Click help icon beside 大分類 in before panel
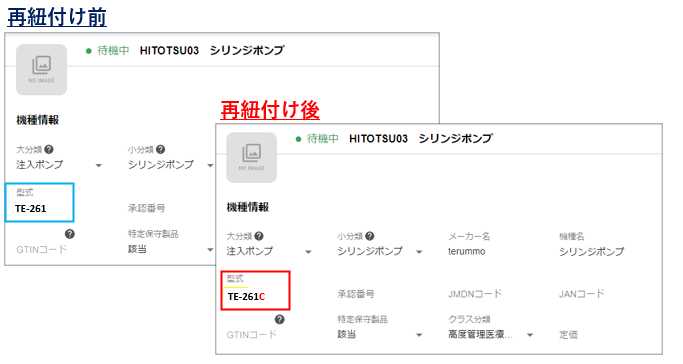Viewport: 683px width, 364px height. click(x=49, y=149)
